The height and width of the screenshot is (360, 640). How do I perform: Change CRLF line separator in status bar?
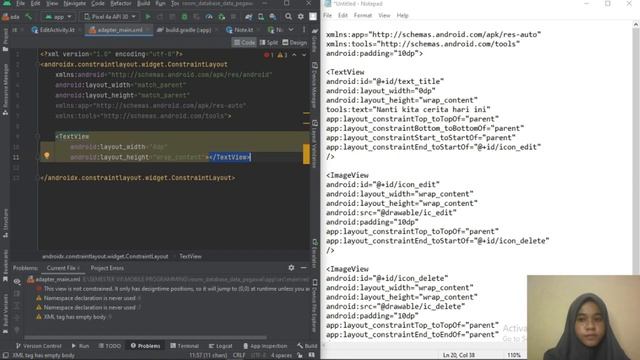pos(239,356)
